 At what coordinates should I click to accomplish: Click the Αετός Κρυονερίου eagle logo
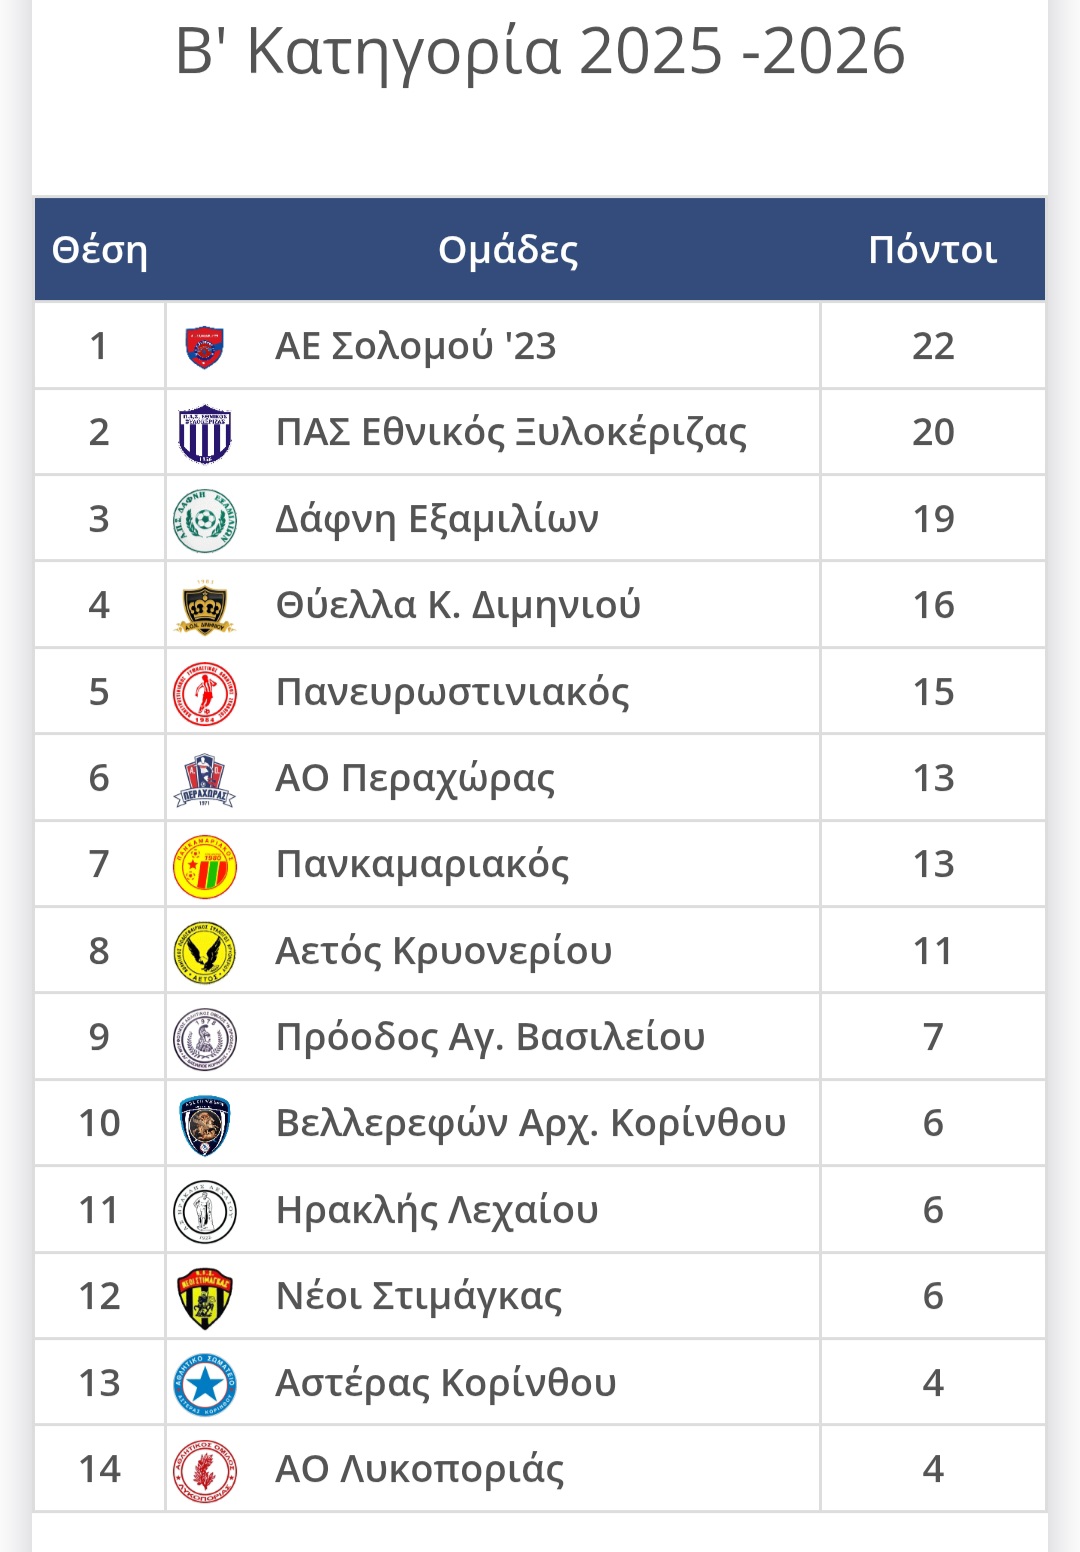tap(204, 952)
